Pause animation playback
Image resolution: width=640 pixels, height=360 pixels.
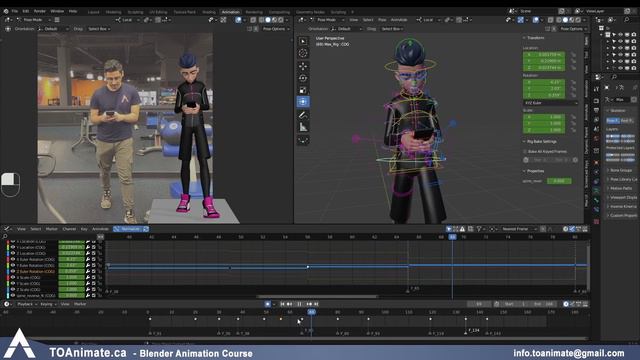tap(299, 304)
